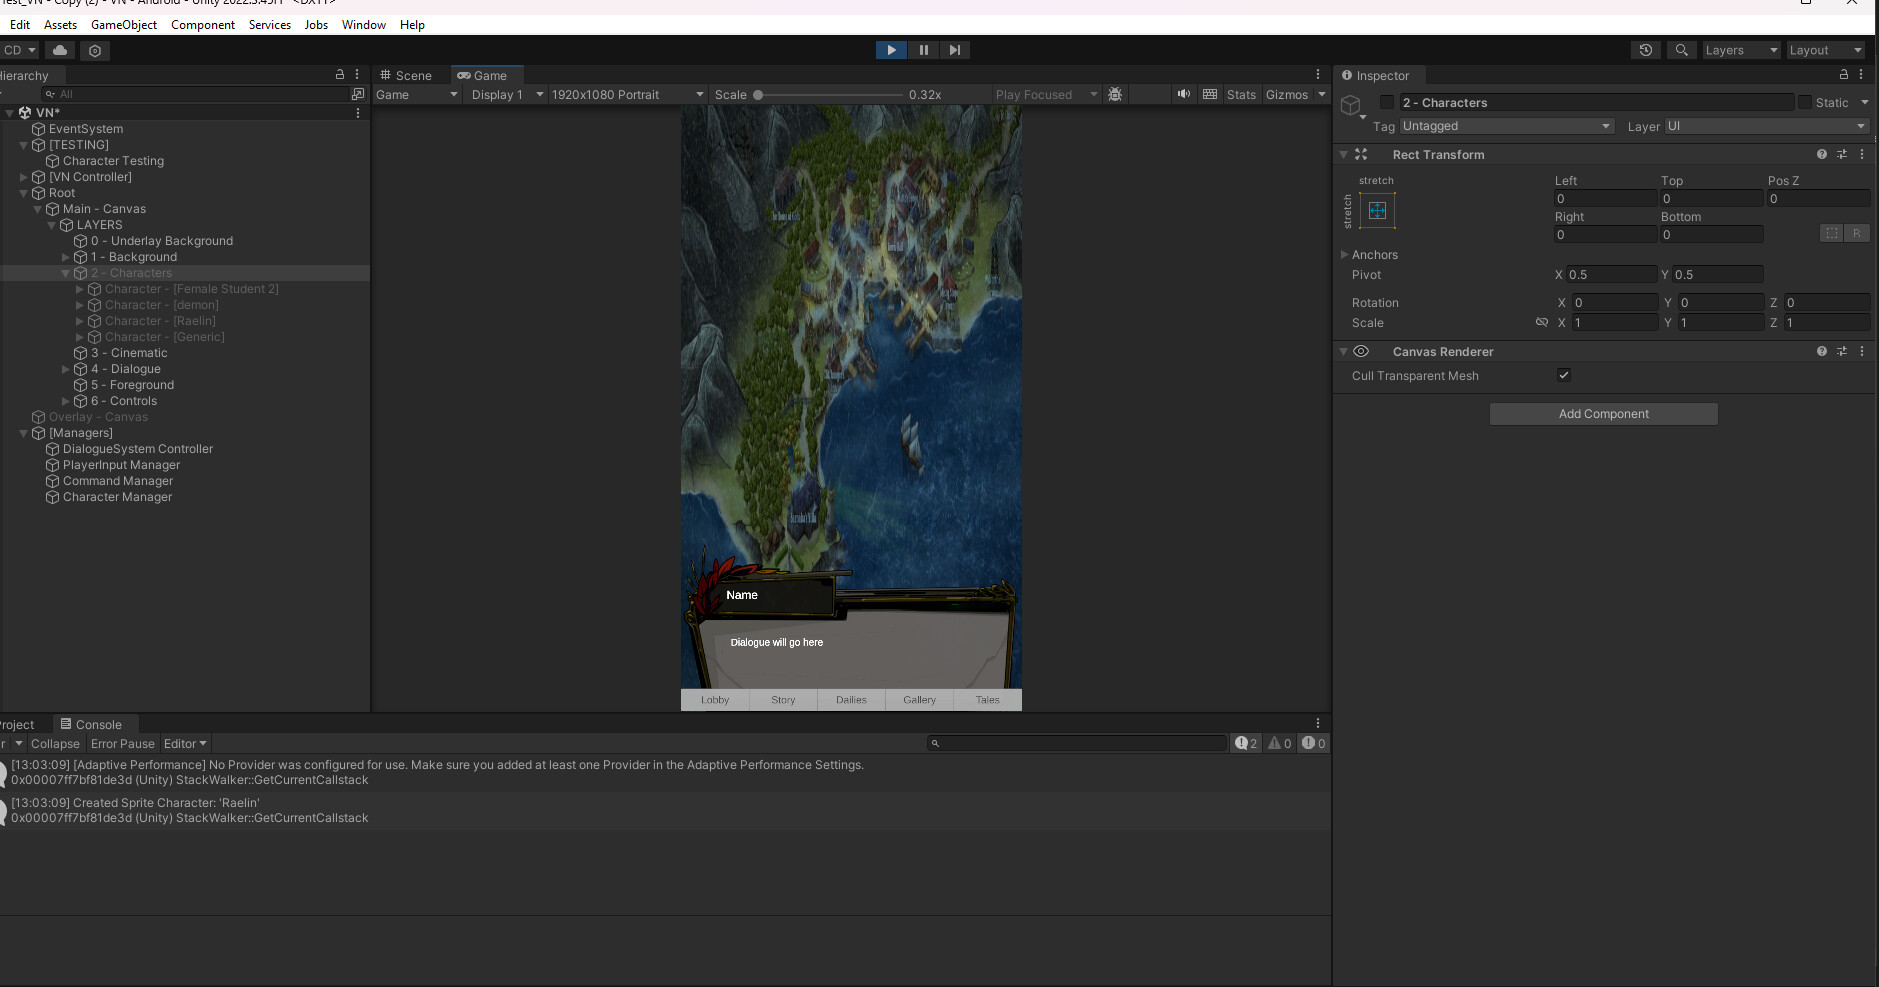Click the Stats button in Game view
This screenshot has width=1879, height=987.
[x=1241, y=94]
